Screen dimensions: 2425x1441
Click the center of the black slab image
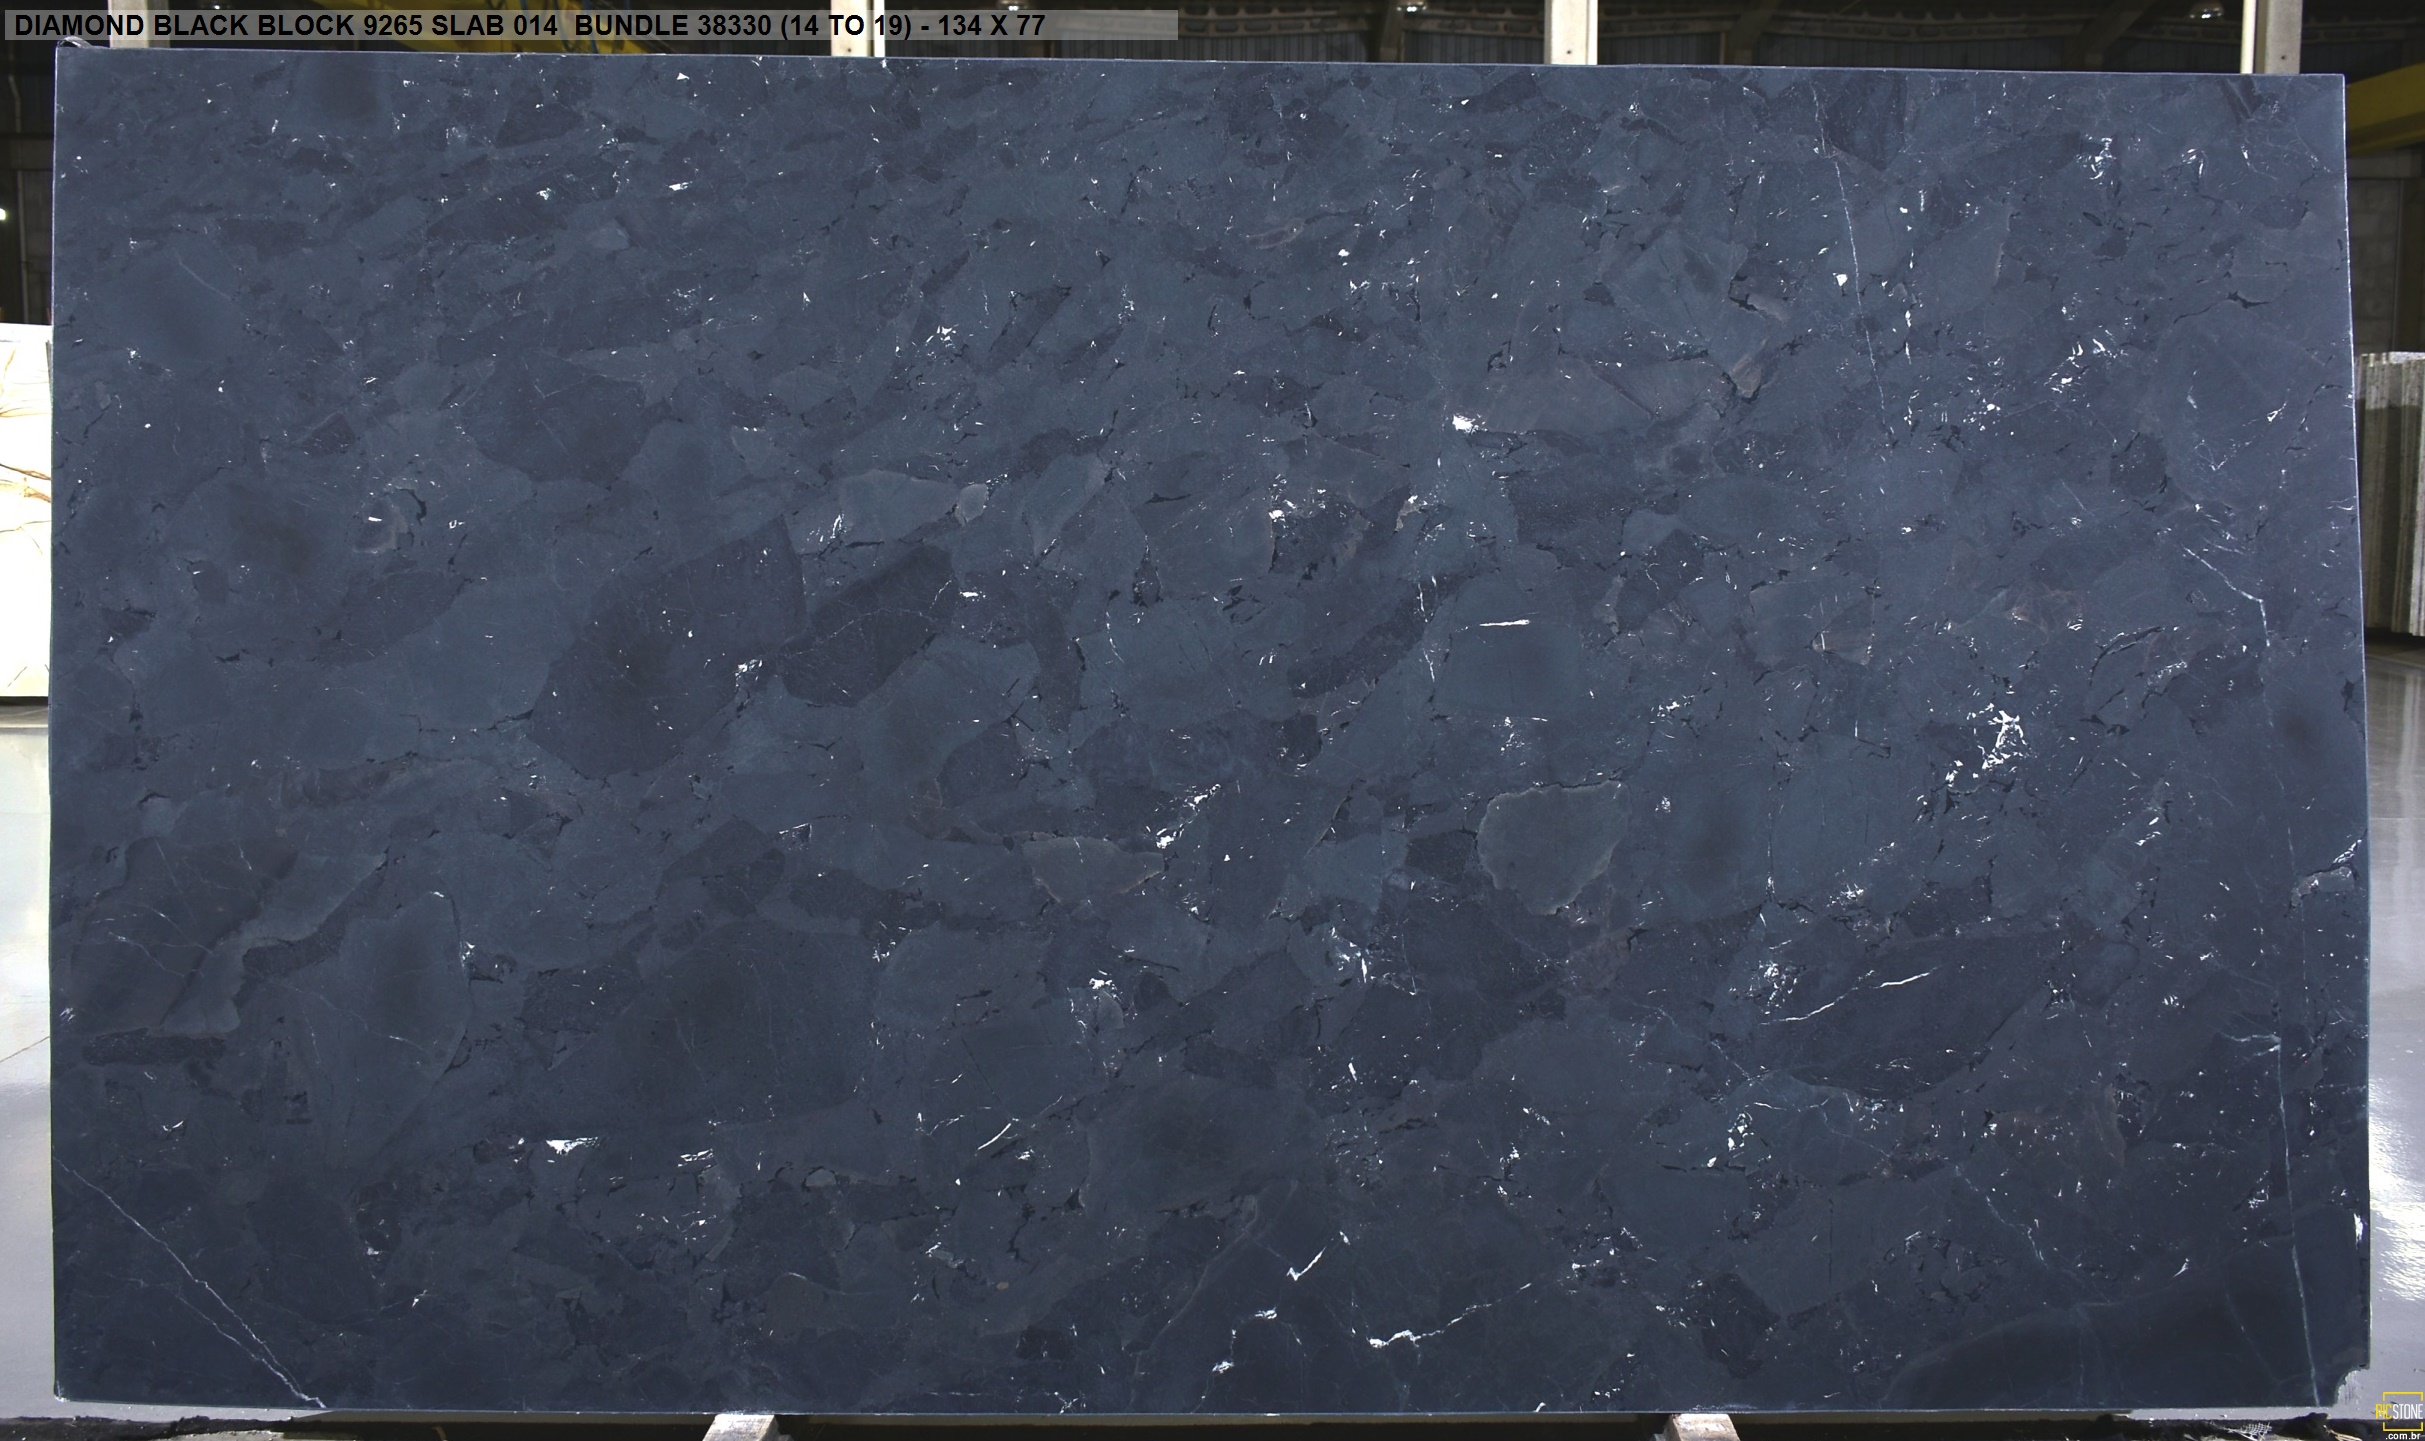tap(1212, 730)
